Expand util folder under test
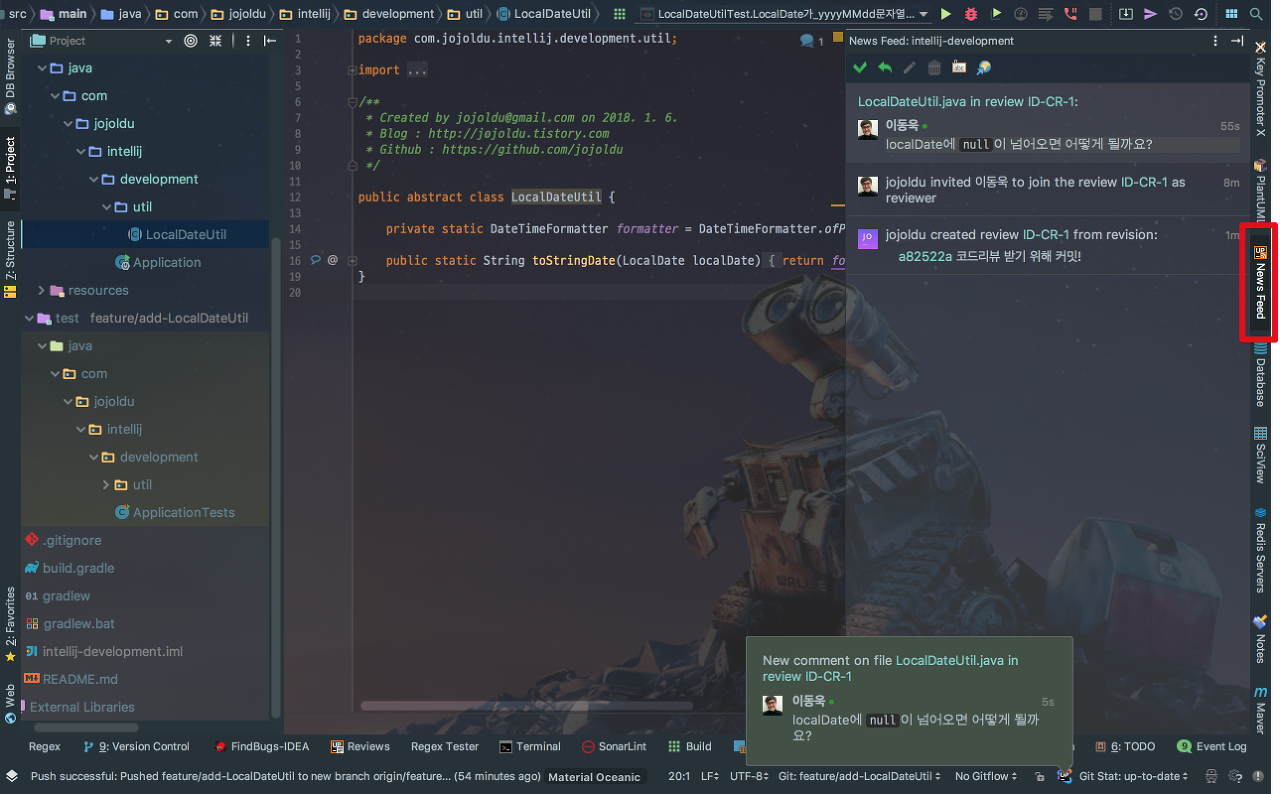This screenshot has width=1280, height=794. 106,484
